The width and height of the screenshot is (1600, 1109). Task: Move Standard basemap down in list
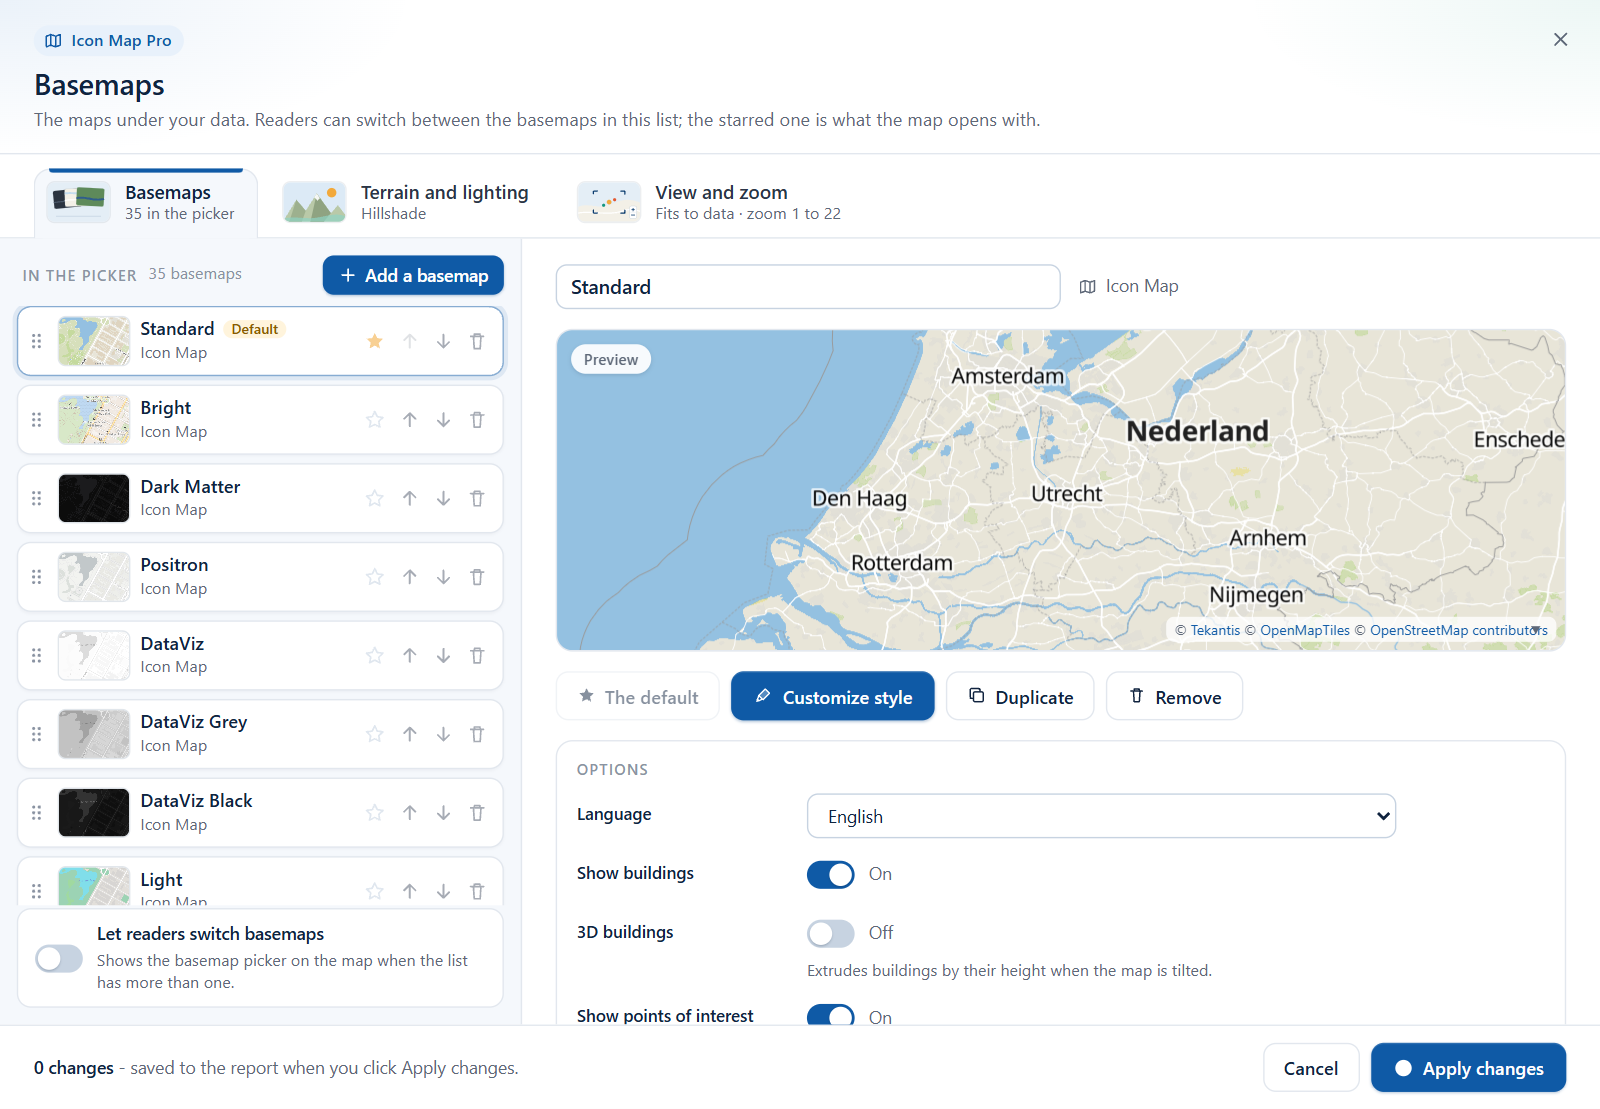pyautogui.click(x=443, y=341)
